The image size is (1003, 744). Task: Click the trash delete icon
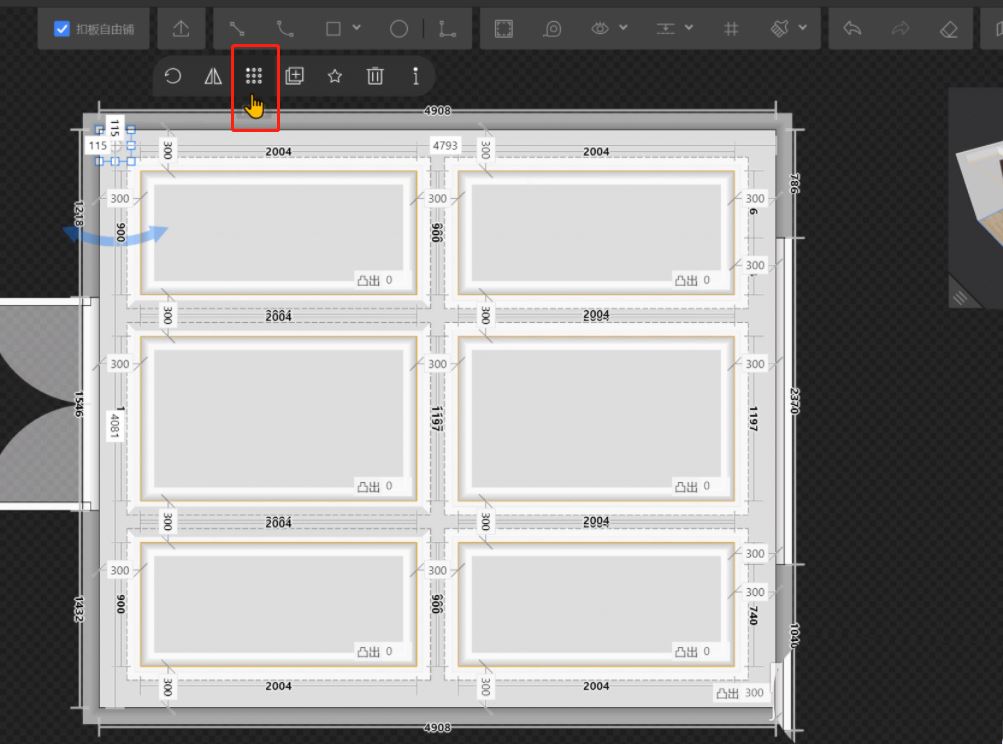(375, 76)
